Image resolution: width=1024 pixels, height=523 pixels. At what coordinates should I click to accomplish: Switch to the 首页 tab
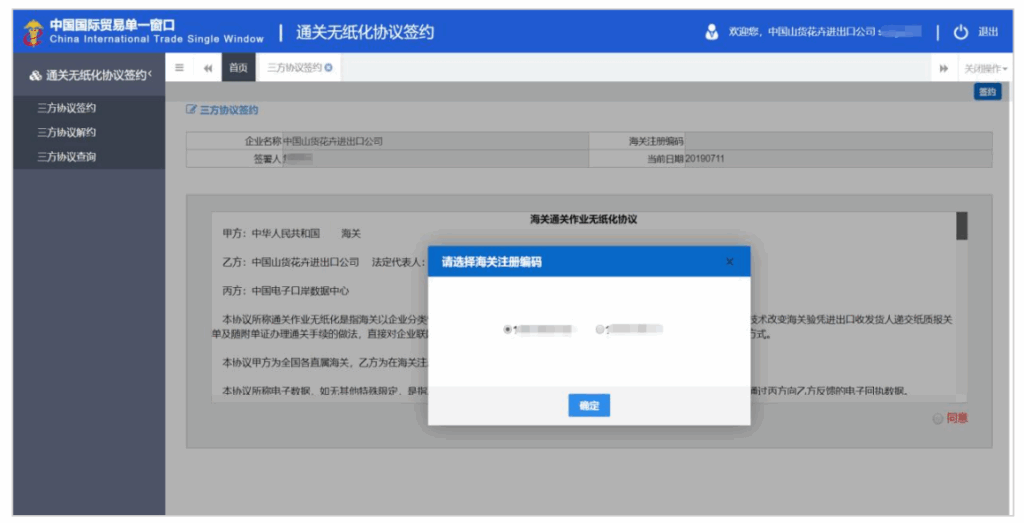(238, 68)
